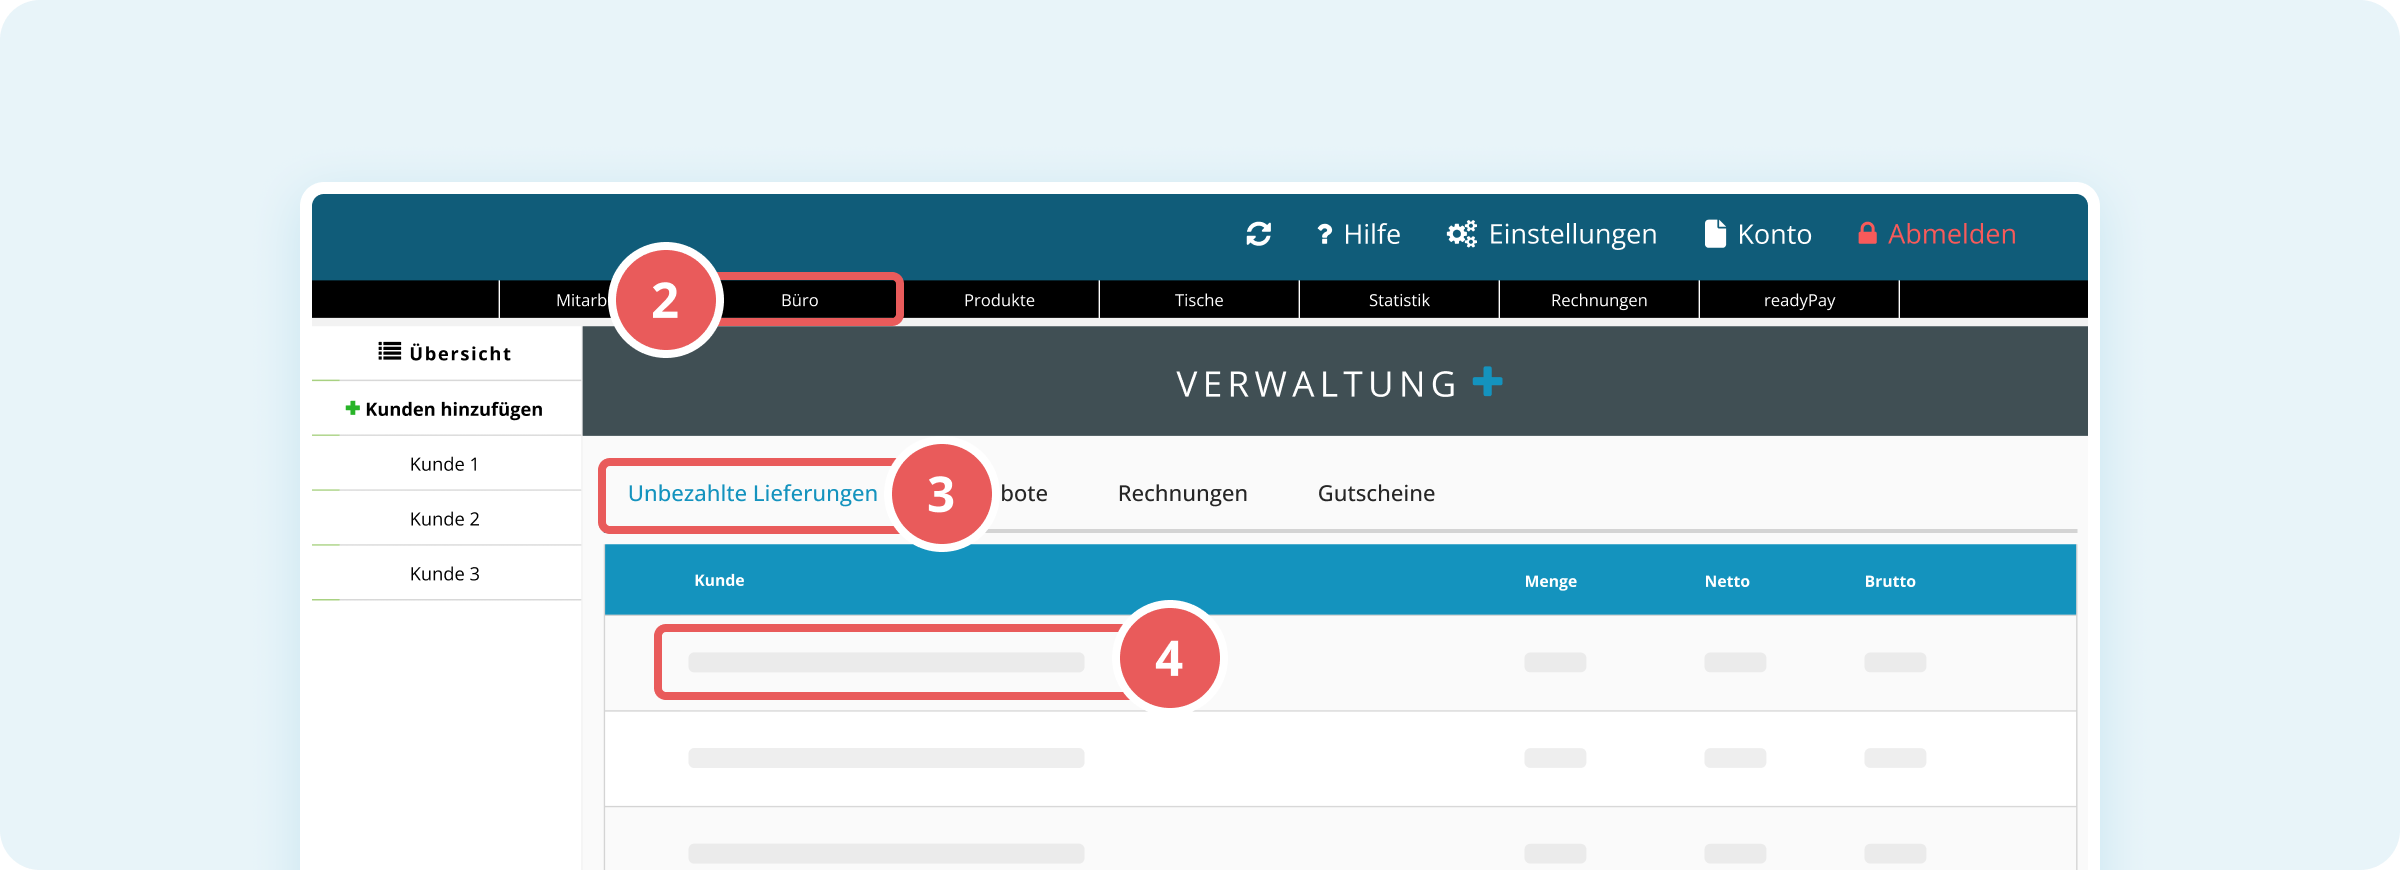Select the Gutscheine tab
The image size is (2400, 870).
coord(1376,493)
